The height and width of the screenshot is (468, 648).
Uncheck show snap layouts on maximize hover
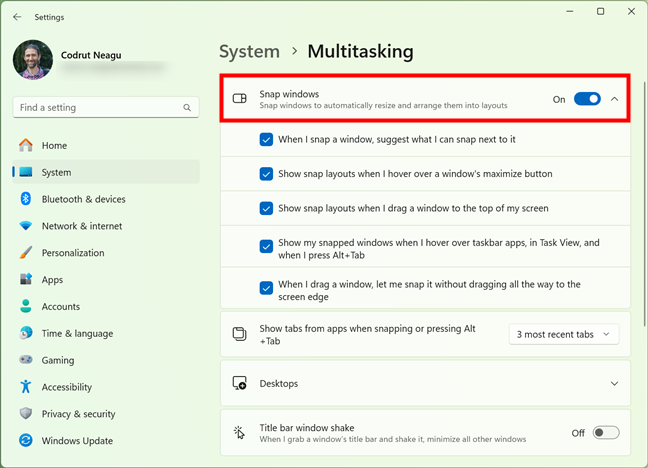[x=266, y=174]
